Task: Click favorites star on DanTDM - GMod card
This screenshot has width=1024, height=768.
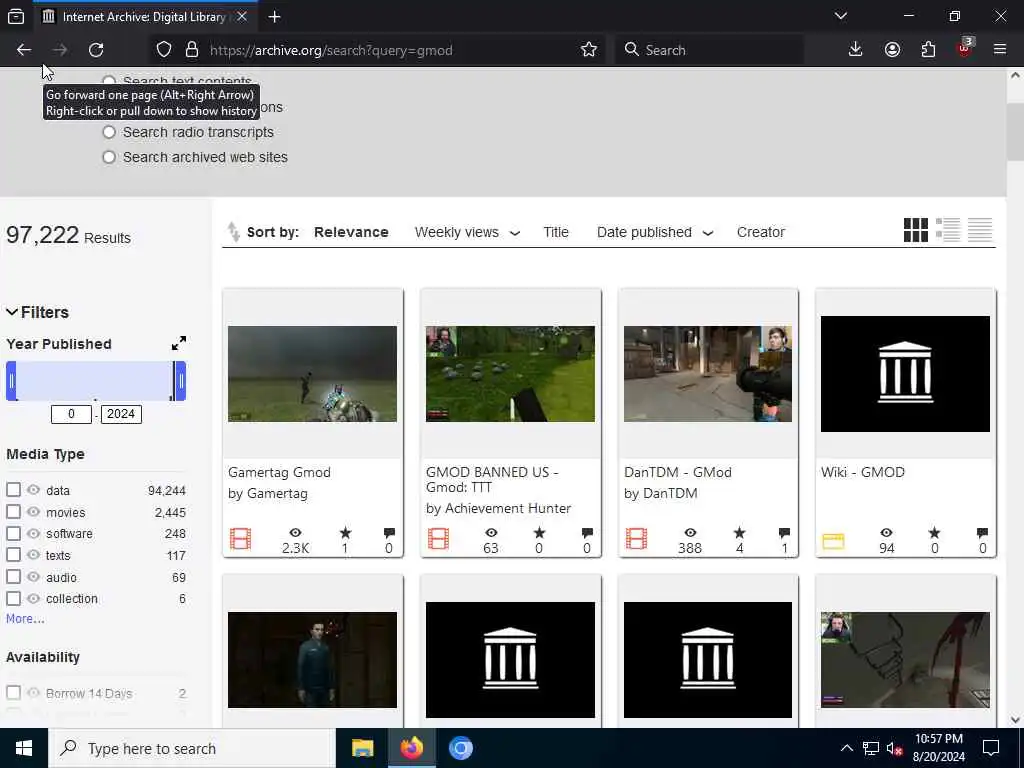Action: click(739, 533)
